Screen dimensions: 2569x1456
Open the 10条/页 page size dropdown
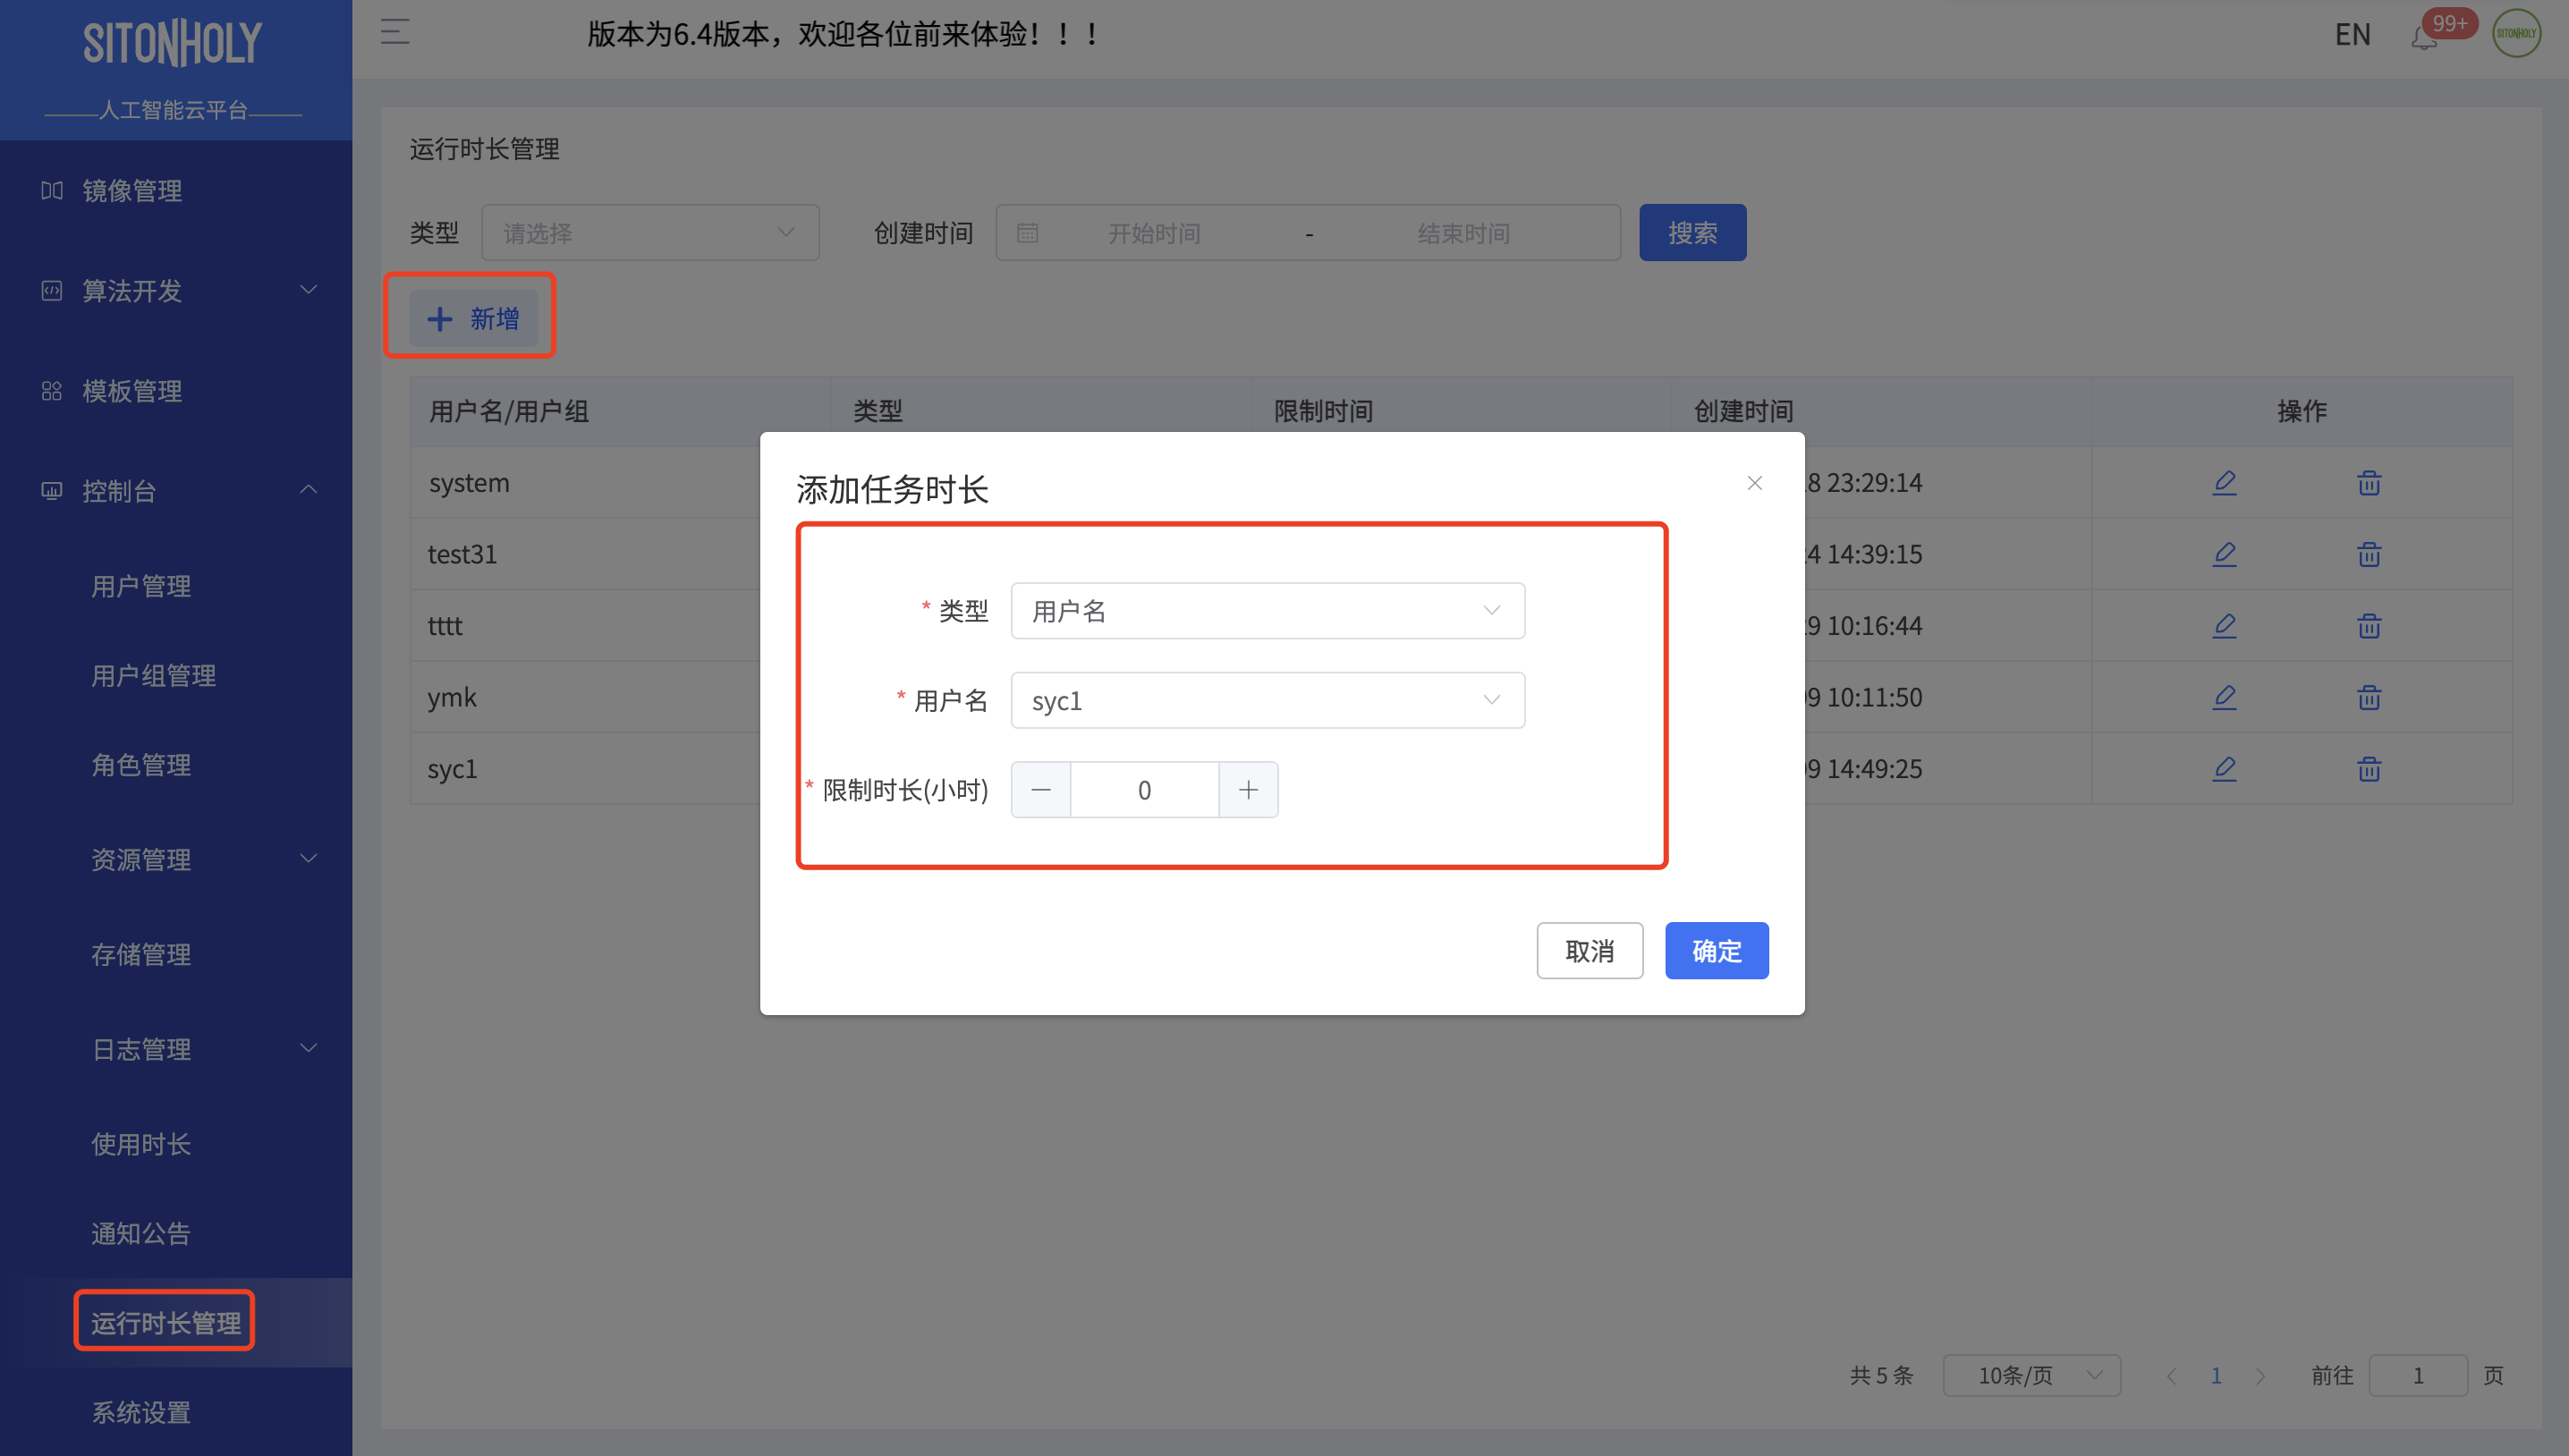(x=2031, y=1376)
